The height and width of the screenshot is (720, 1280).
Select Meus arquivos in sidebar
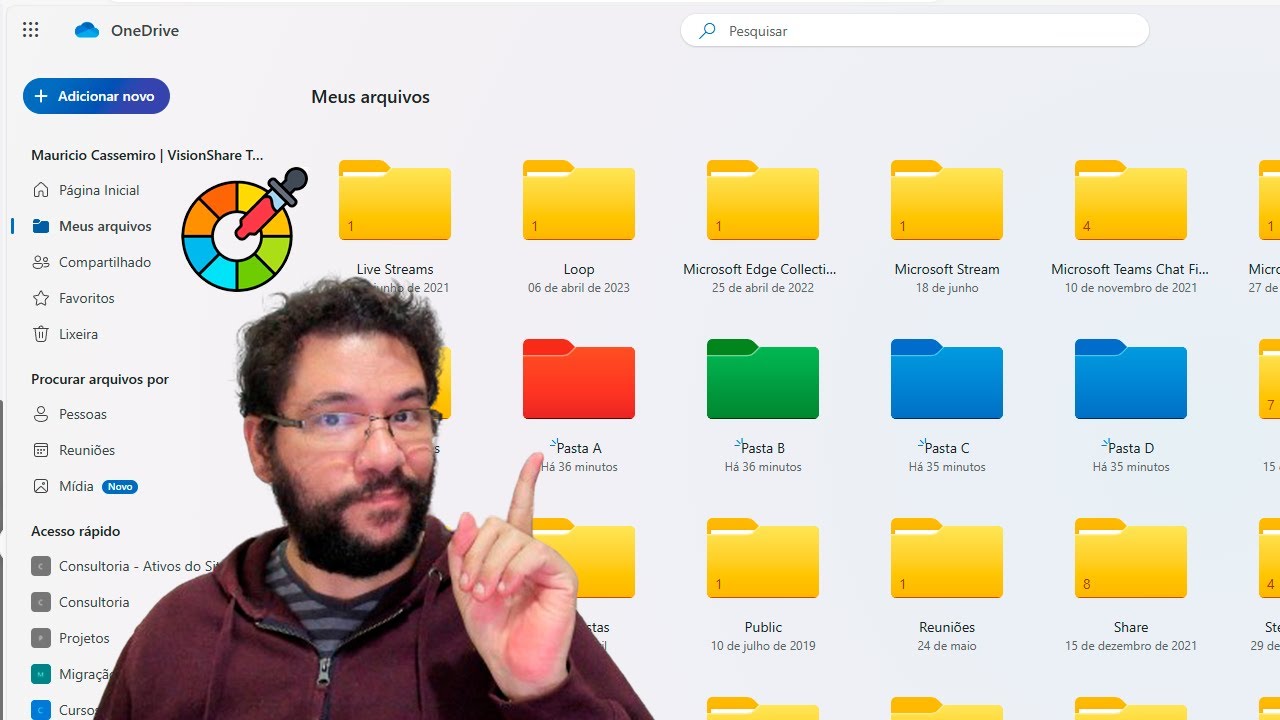[x=105, y=226]
